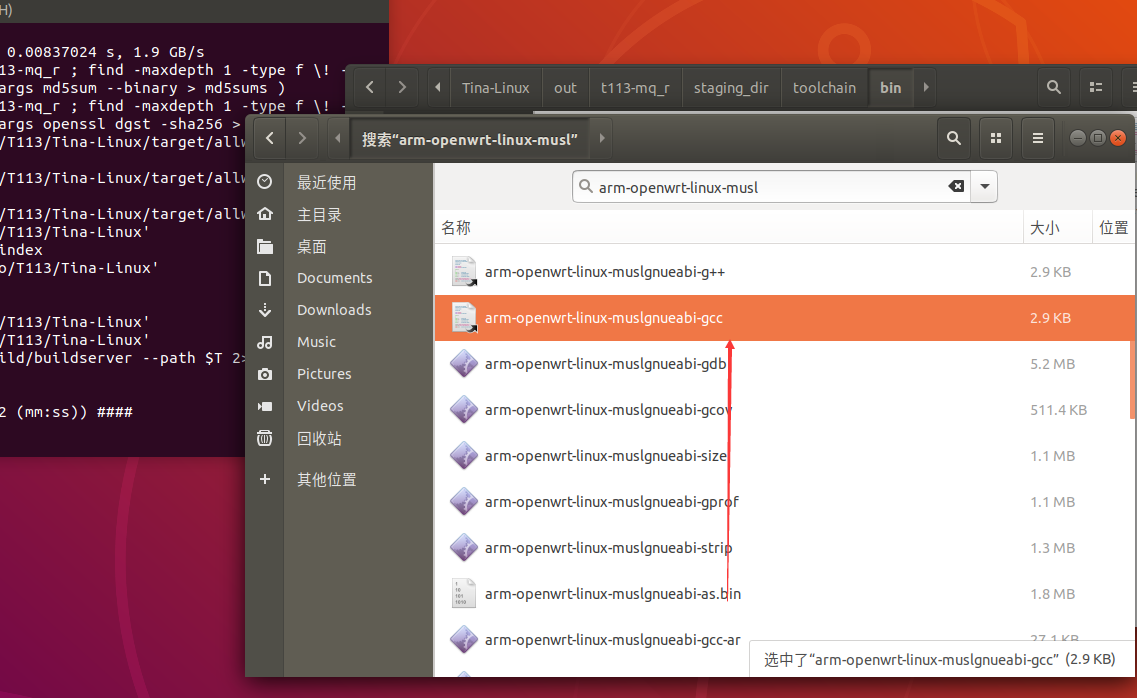Click the Downloads arrow icon
Screen dimensions: 1137x698
pyautogui.click(x=265, y=310)
